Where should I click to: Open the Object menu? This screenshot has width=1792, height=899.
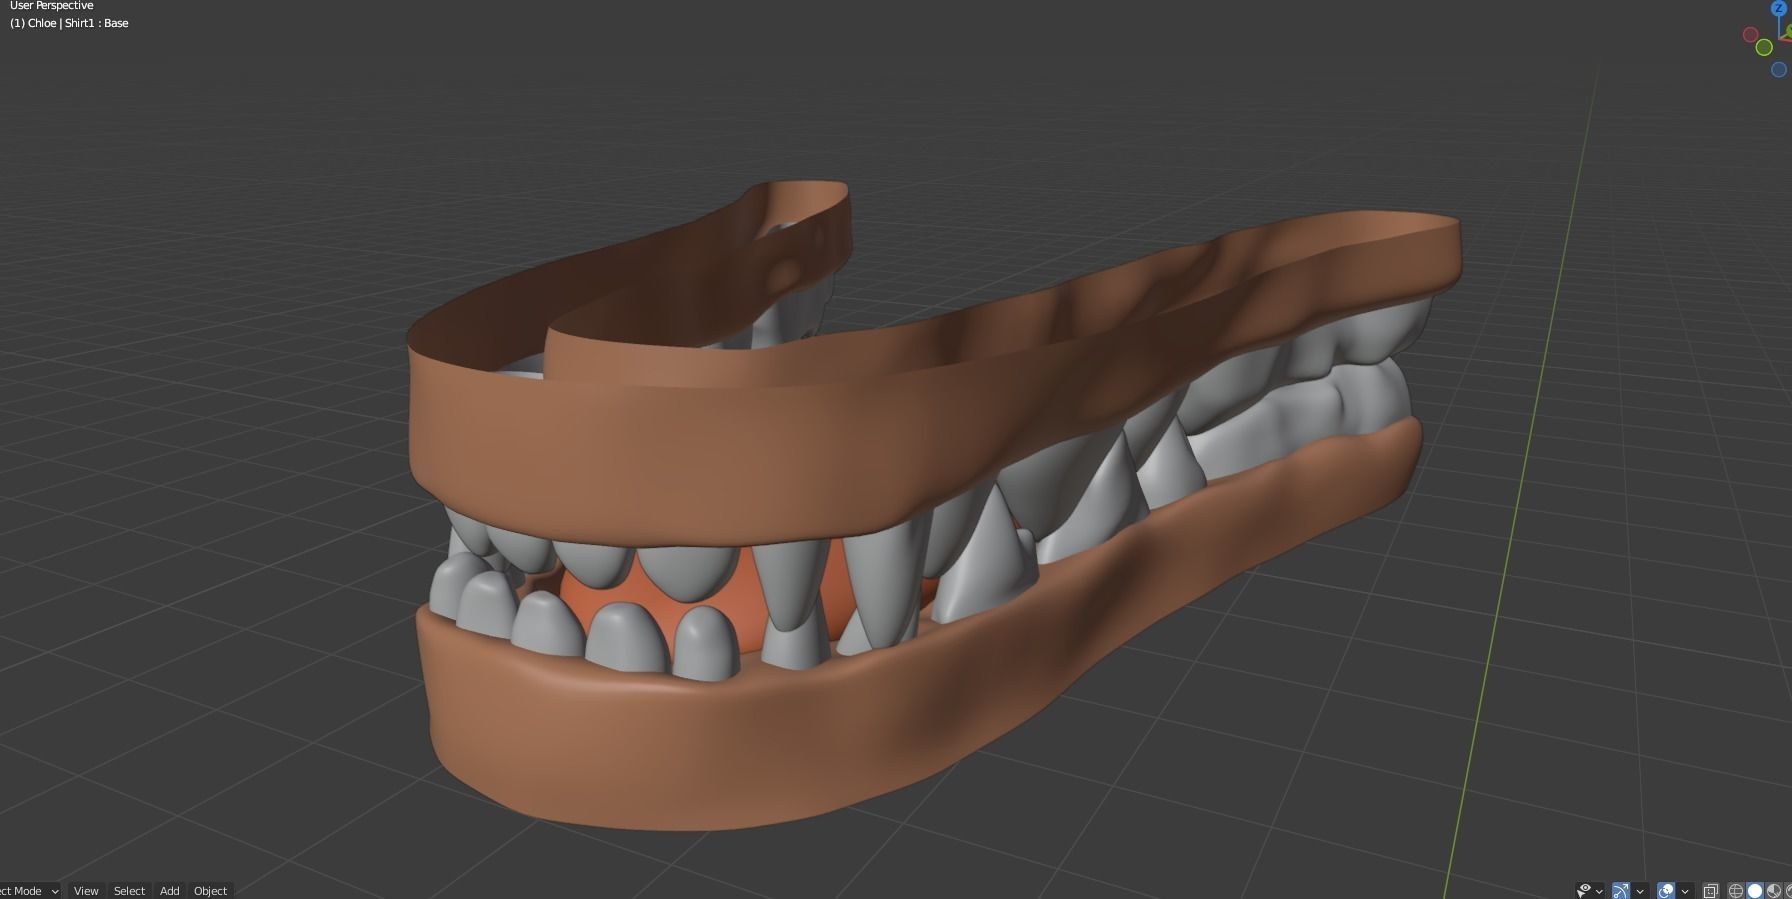[x=210, y=890]
